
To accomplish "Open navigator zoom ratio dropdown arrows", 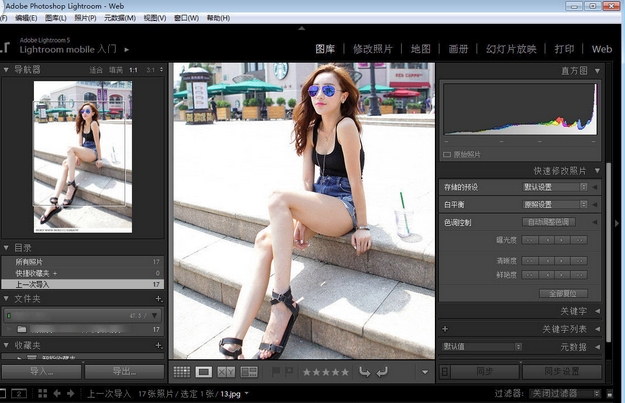I will click(x=161, y=70).
